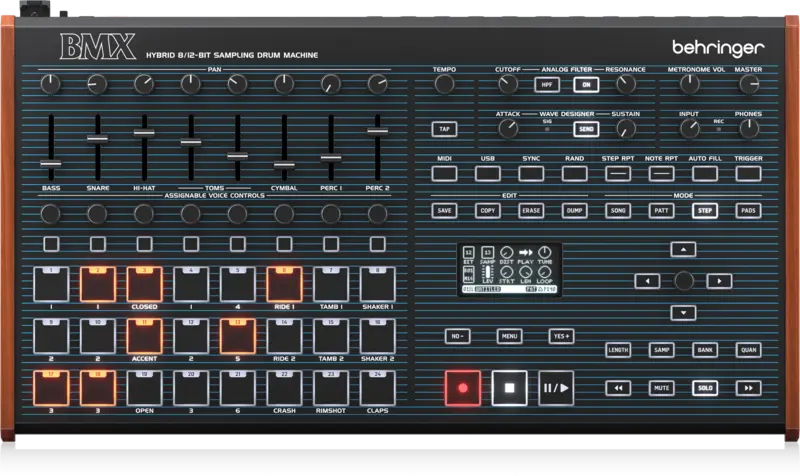
Task: Toggle the MUTE button
Action: pyautogui.click(x=661, y=388)
